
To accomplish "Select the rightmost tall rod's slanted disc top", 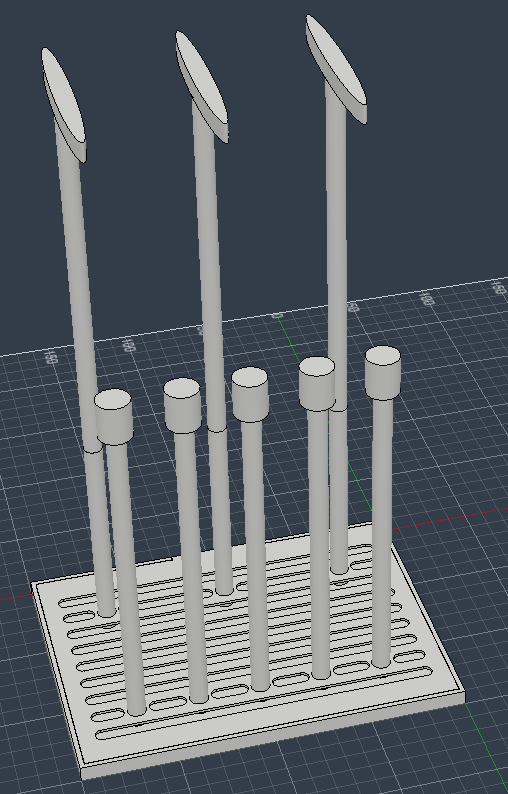I will point(336,69).
